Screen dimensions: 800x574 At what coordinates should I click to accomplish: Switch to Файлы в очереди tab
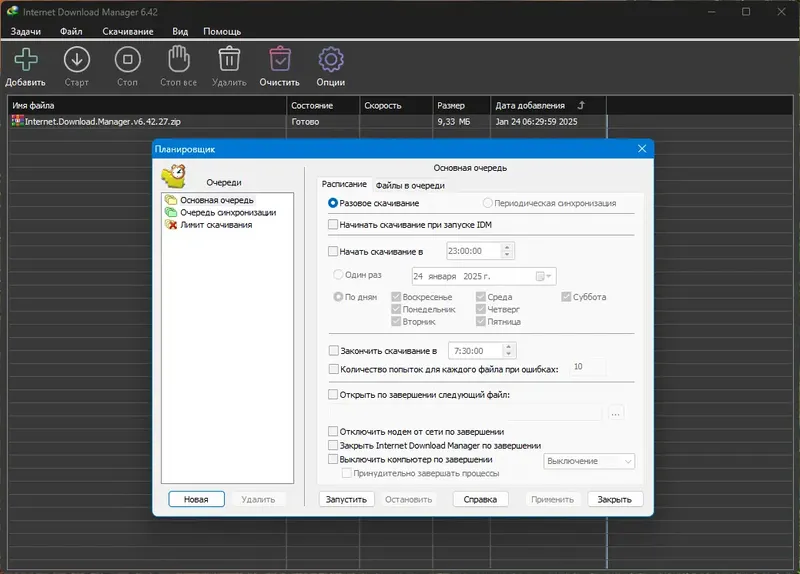410,186
